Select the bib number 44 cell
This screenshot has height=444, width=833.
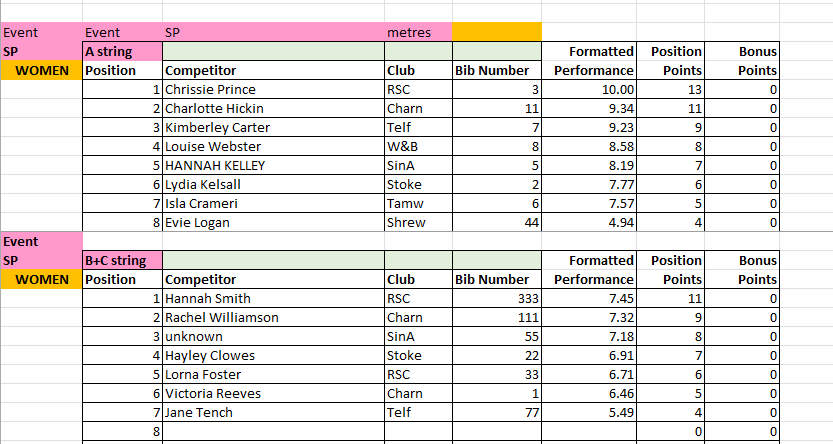(496, 223)
